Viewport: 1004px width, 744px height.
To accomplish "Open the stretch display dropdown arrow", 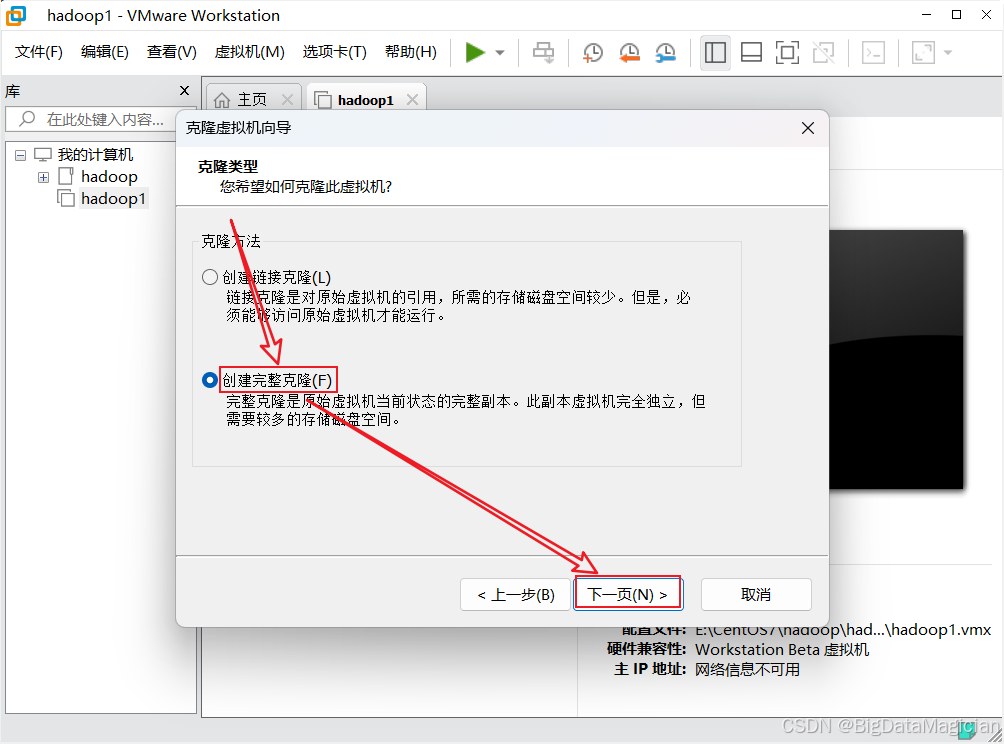I will [948, 53].
